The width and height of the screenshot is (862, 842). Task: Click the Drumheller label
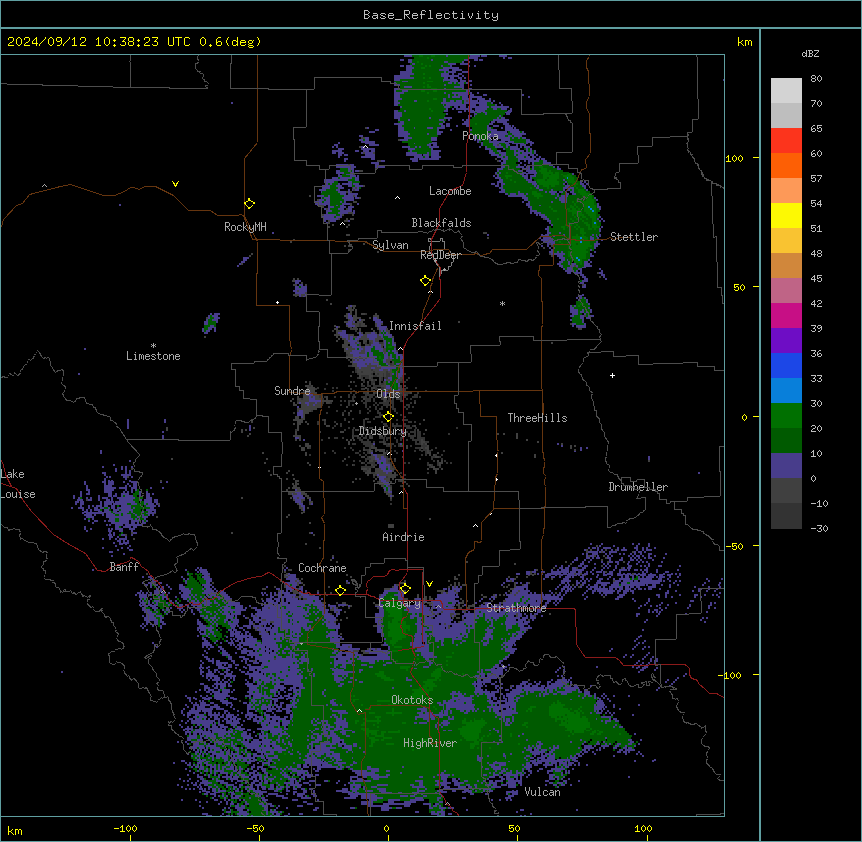[638, 487]
